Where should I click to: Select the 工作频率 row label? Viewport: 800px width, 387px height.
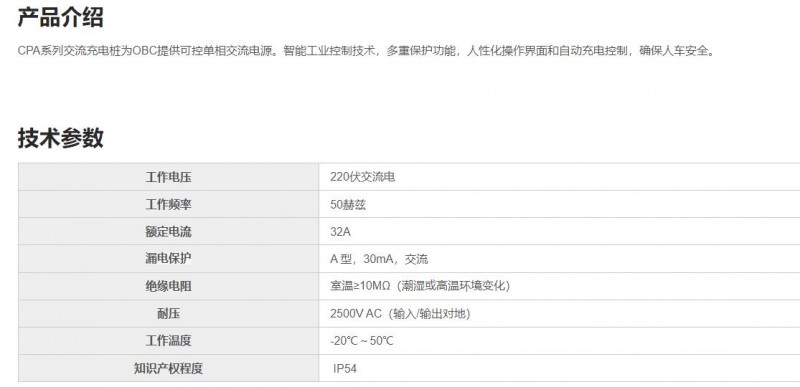point(168,204)
